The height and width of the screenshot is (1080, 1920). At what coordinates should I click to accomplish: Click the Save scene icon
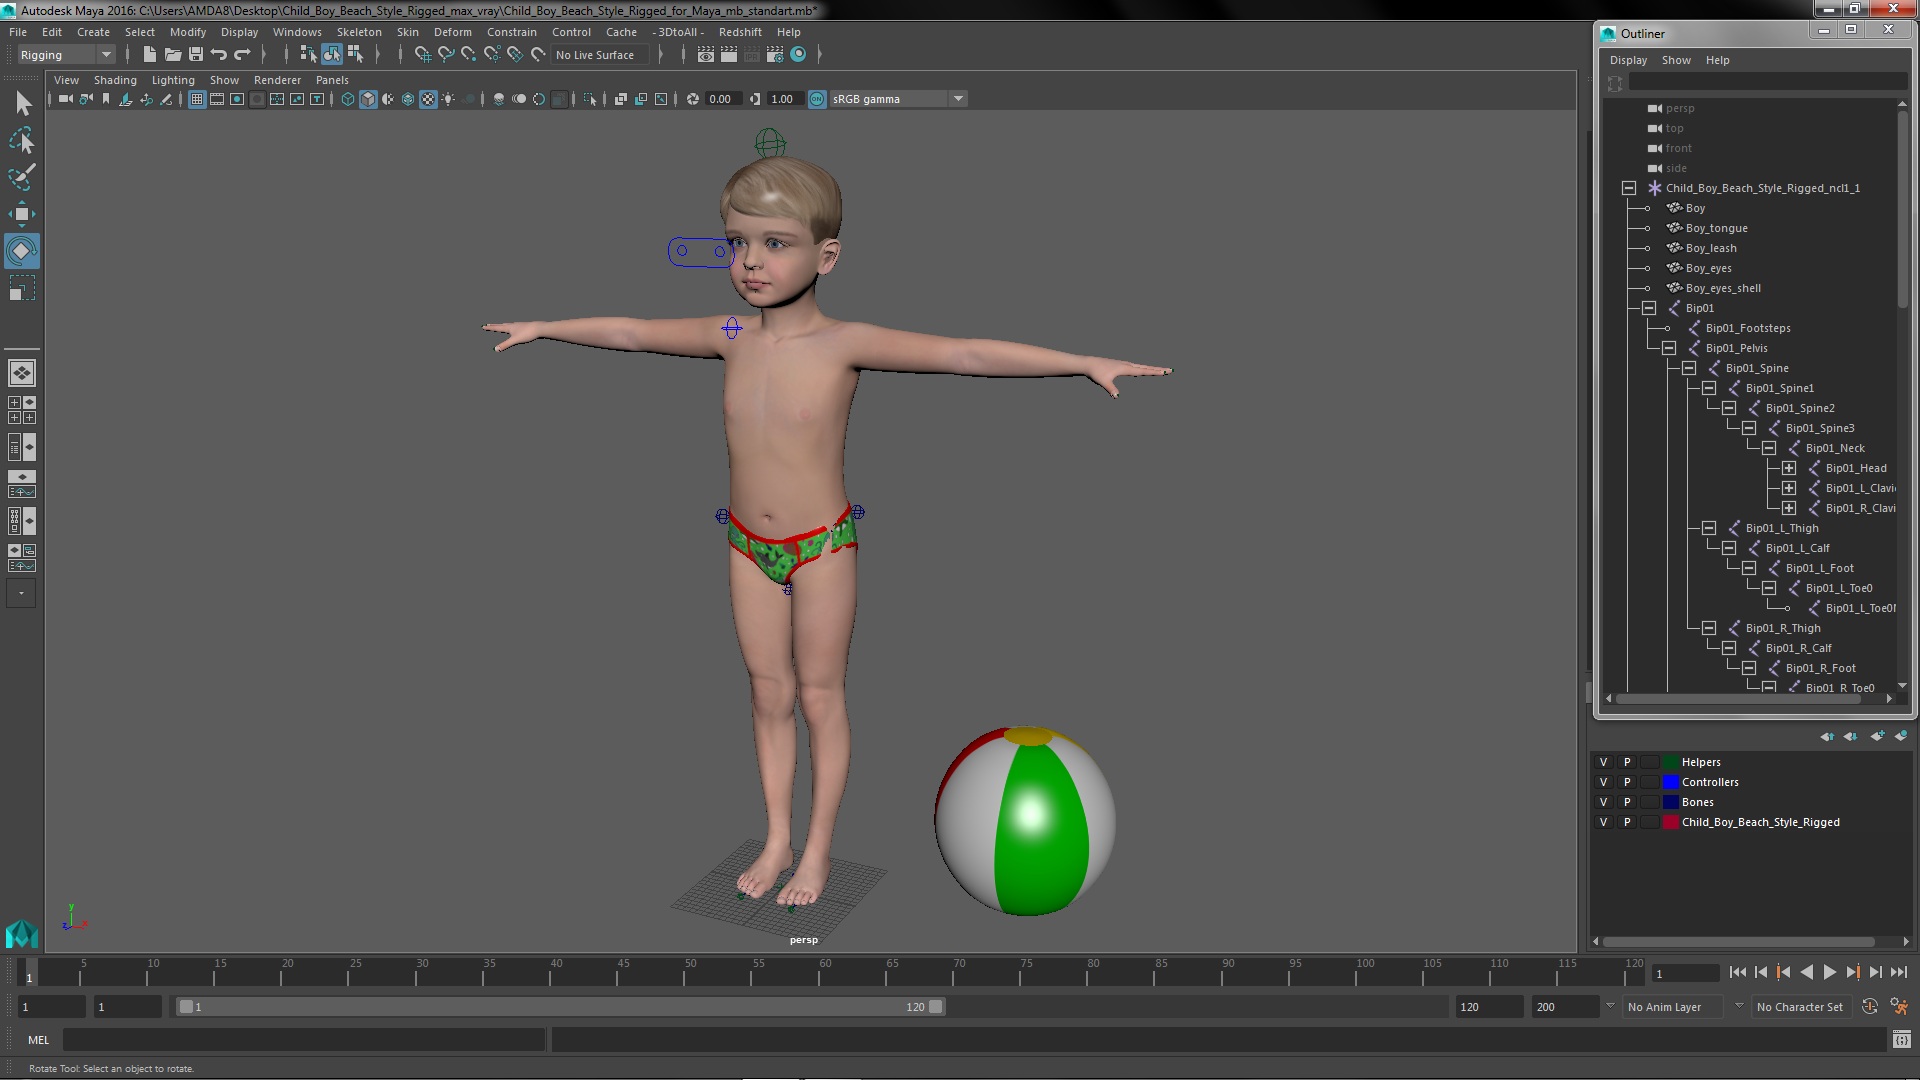pyautogui.click(x=196, y=55)
